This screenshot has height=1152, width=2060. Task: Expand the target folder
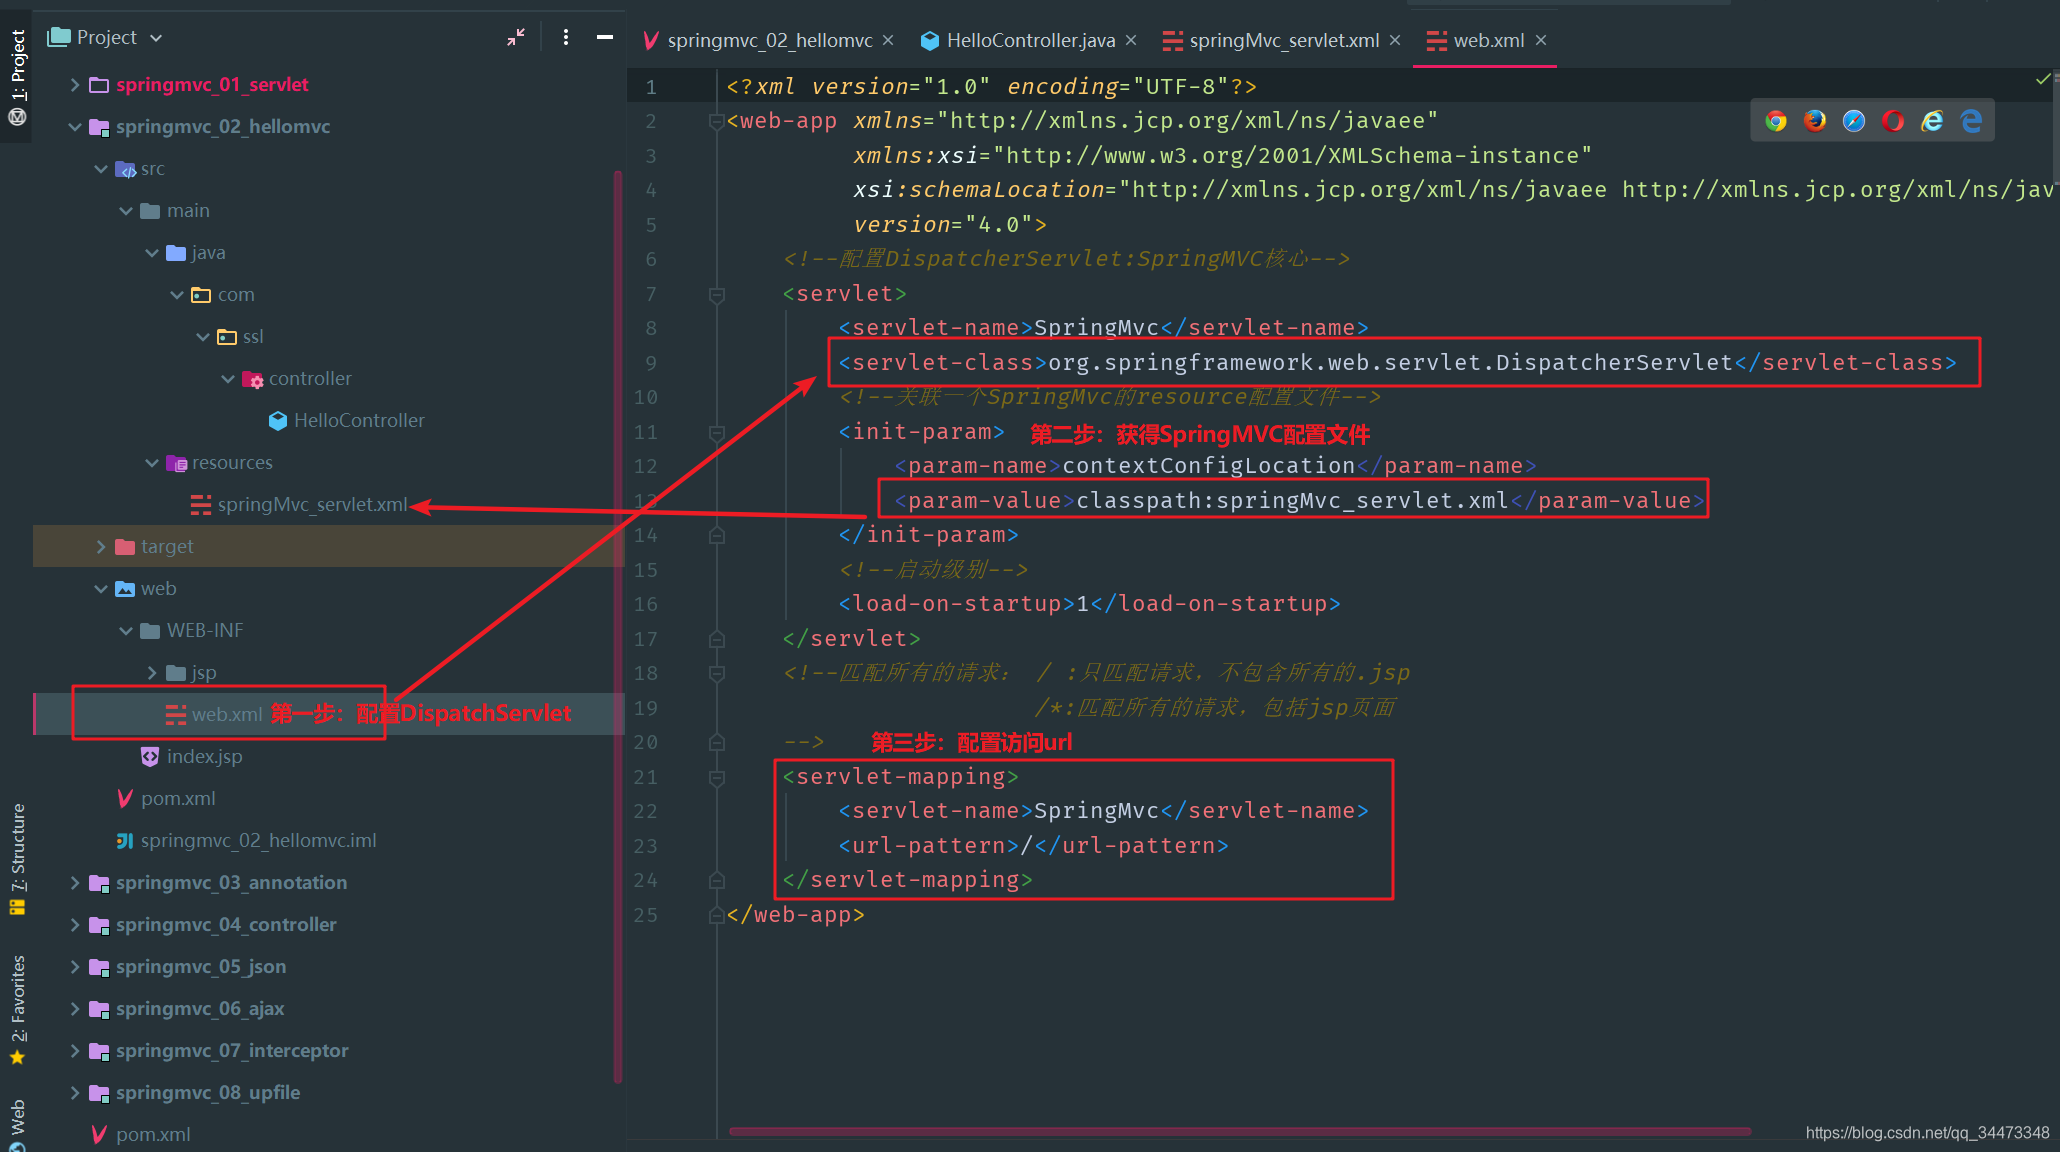coord(101,547)
